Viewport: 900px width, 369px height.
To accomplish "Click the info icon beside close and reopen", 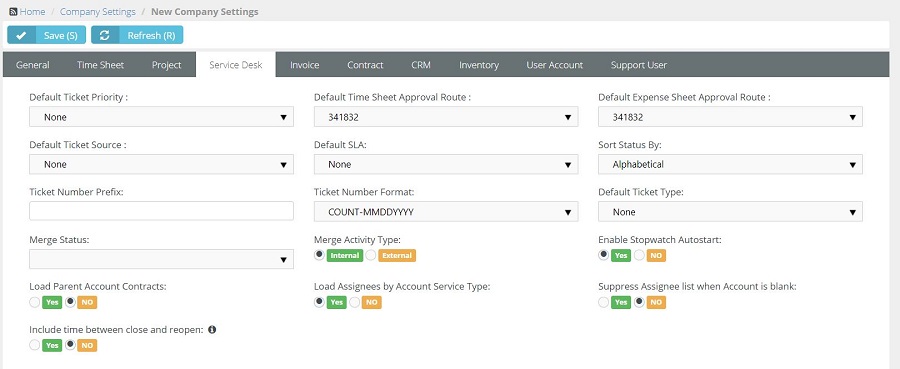I will 212,330.
